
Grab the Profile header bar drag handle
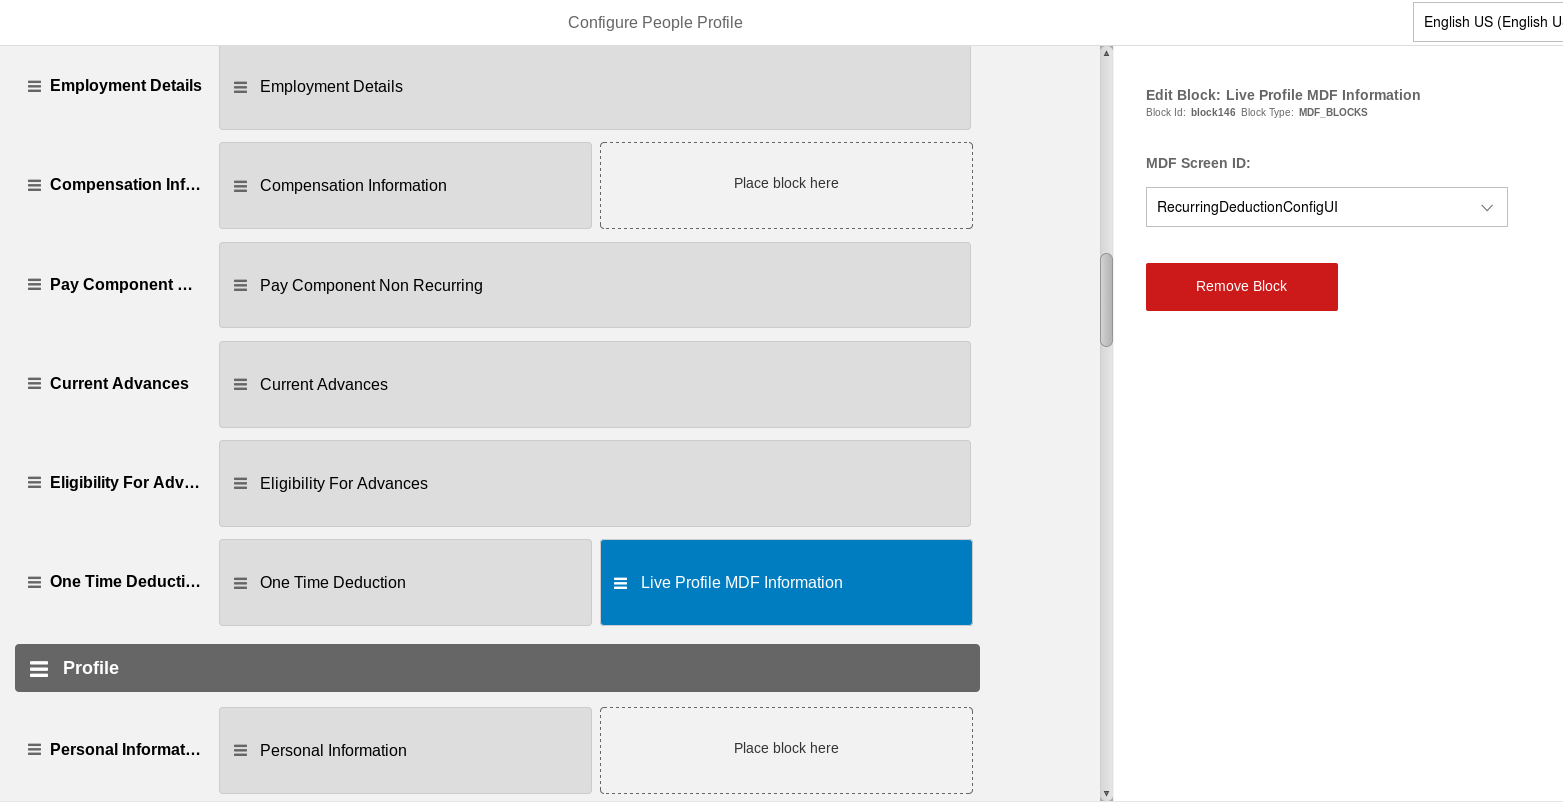click(39, 669)
